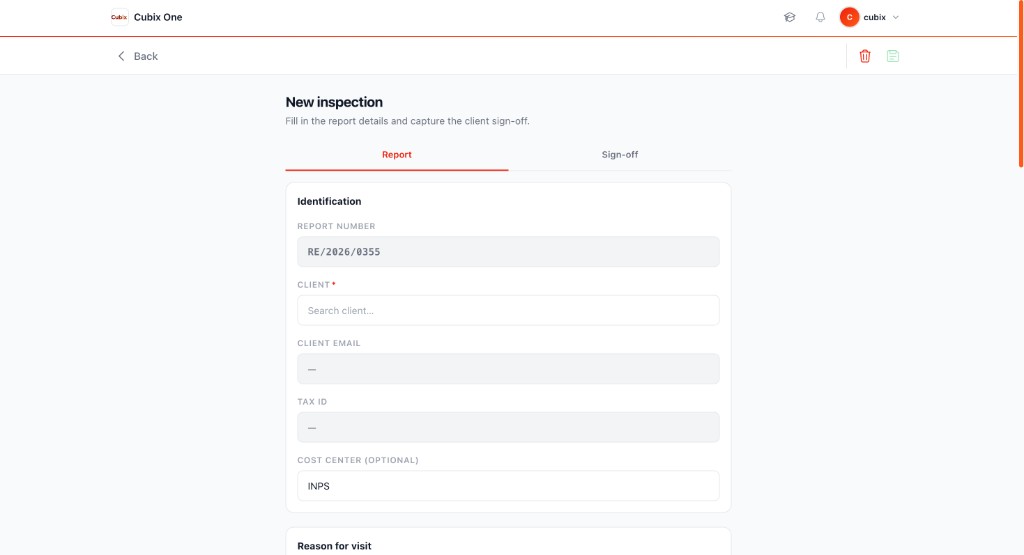Click the page vertical scrollbar thumb

(1021, 84)
